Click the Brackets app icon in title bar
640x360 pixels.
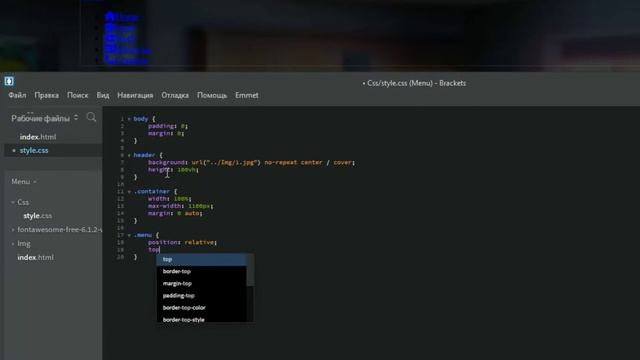[9, 81]
